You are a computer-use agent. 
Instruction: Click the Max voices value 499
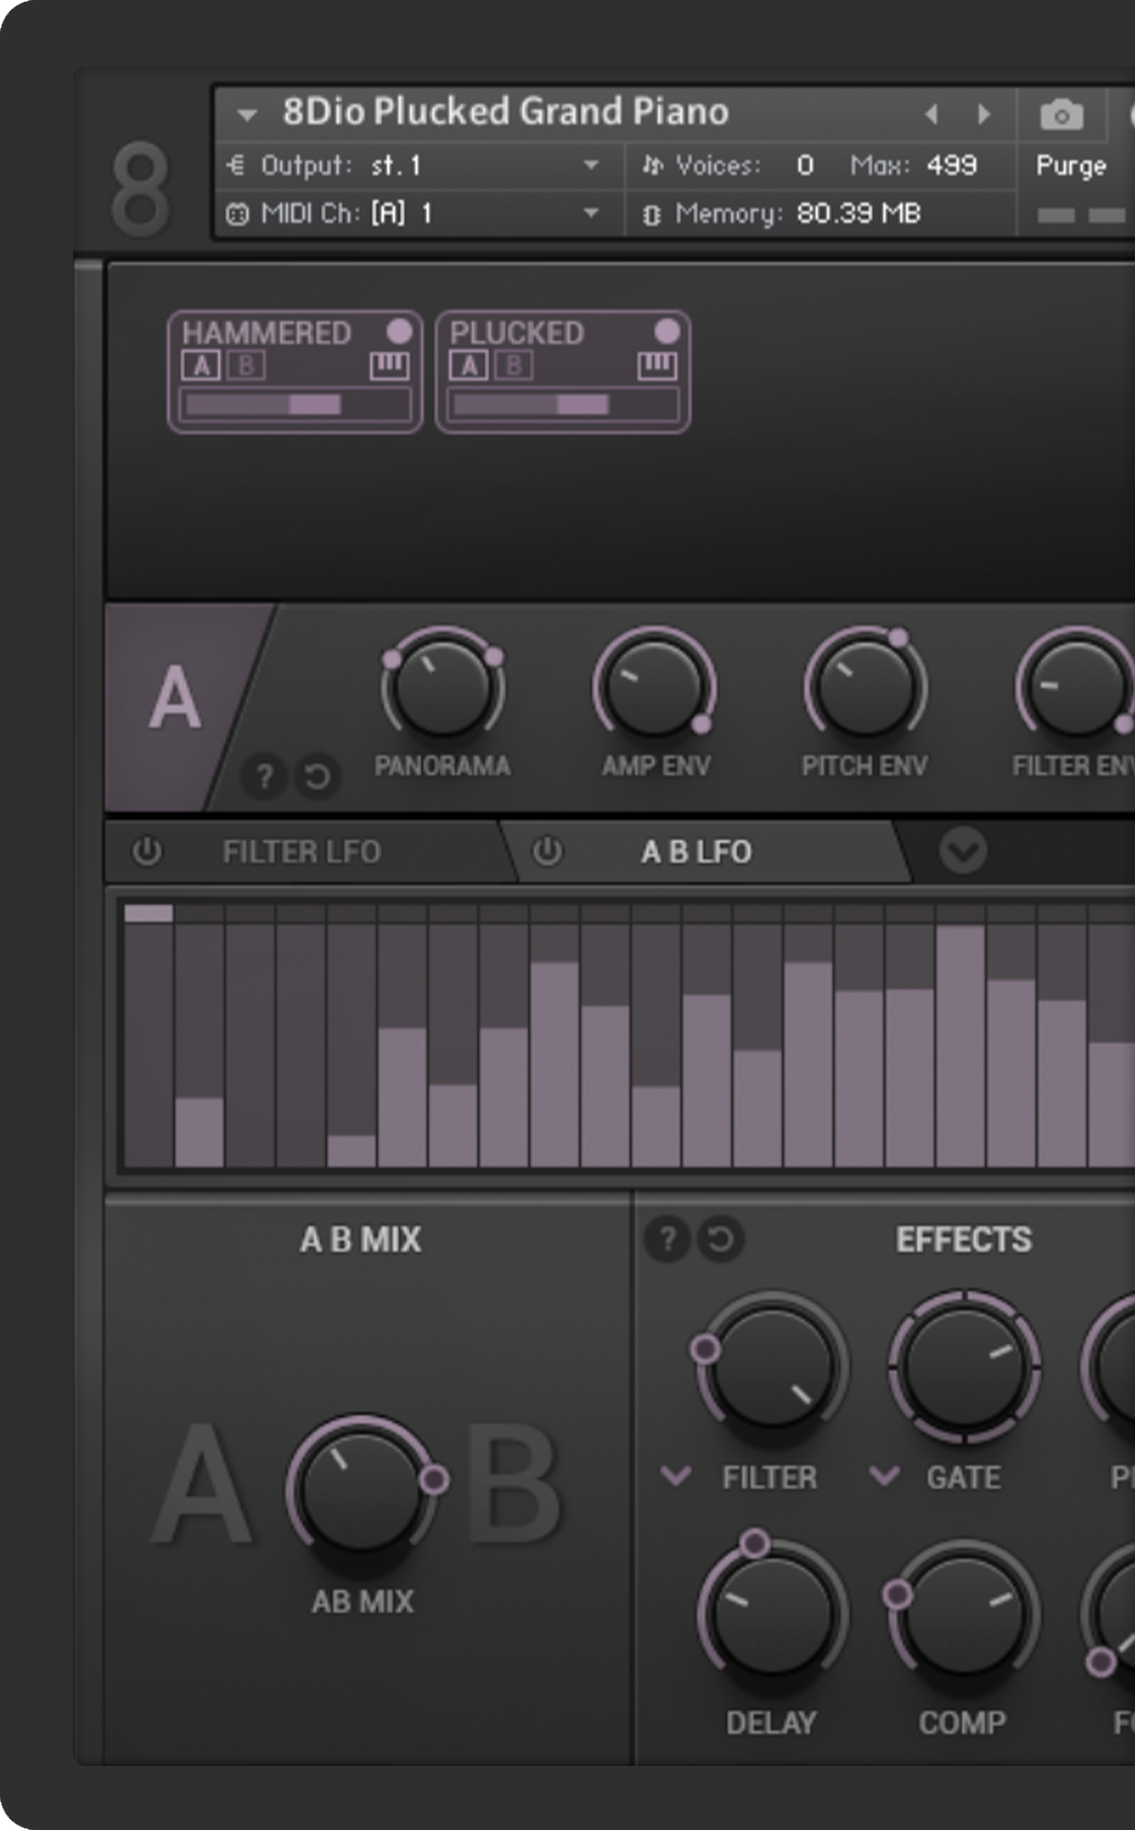pos(951,165)
